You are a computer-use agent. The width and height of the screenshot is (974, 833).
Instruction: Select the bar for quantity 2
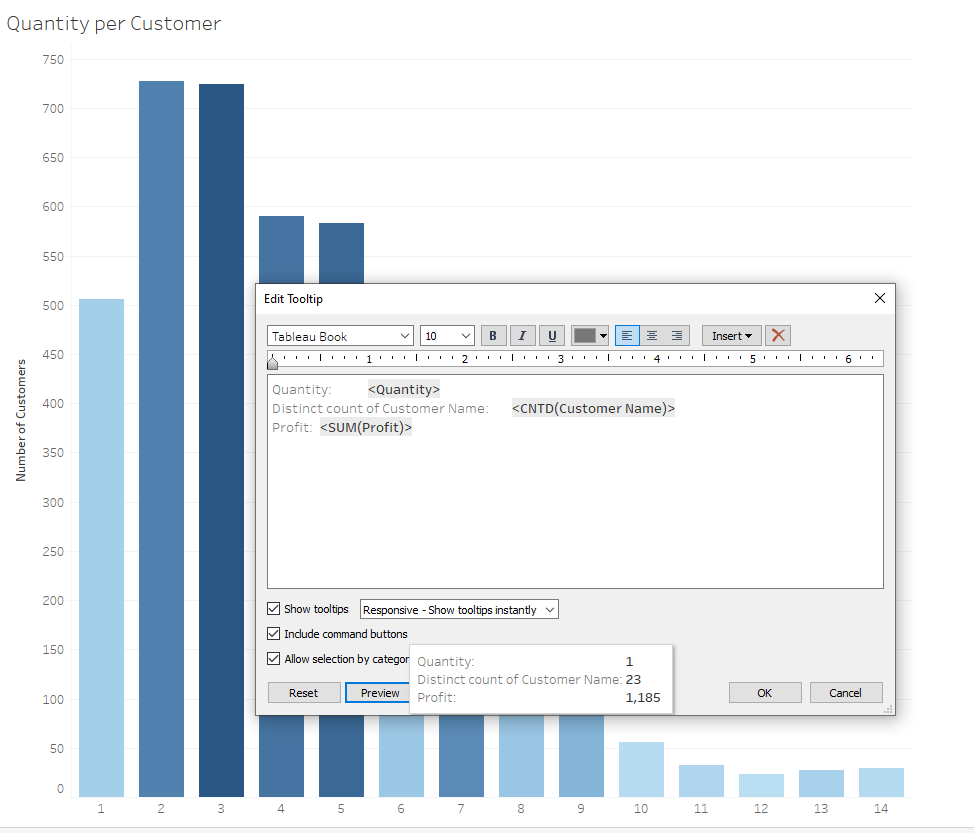click(162, 439)
